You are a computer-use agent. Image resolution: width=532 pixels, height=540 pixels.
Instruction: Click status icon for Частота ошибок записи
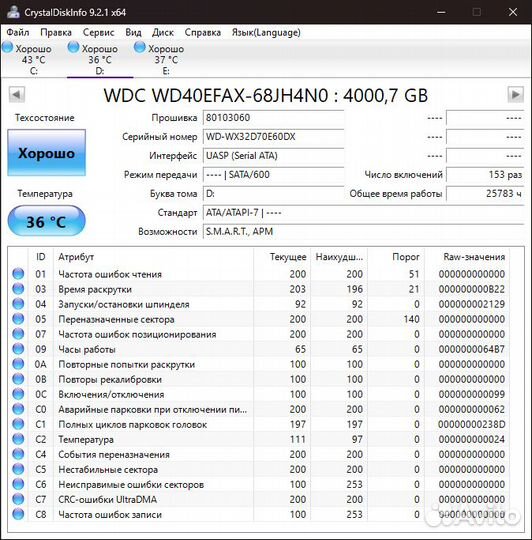point(18,515)
